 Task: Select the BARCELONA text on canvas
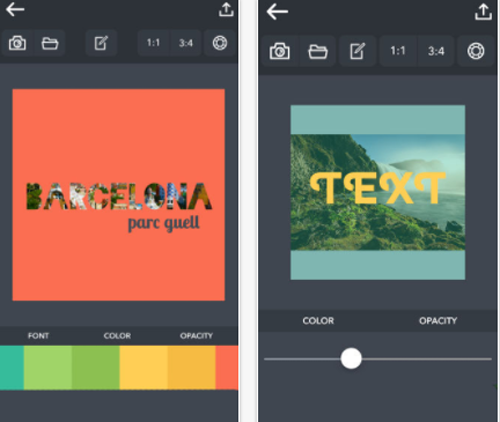pos(119,196)
